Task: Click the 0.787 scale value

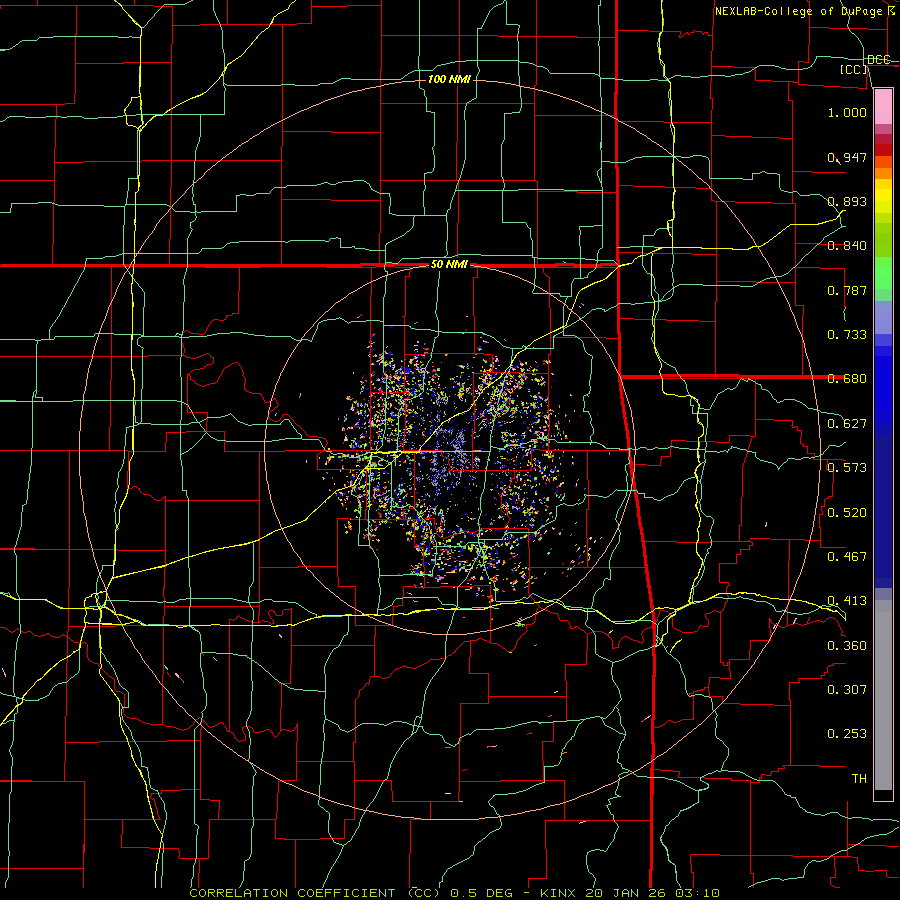Action: click(x=847, y=290)
